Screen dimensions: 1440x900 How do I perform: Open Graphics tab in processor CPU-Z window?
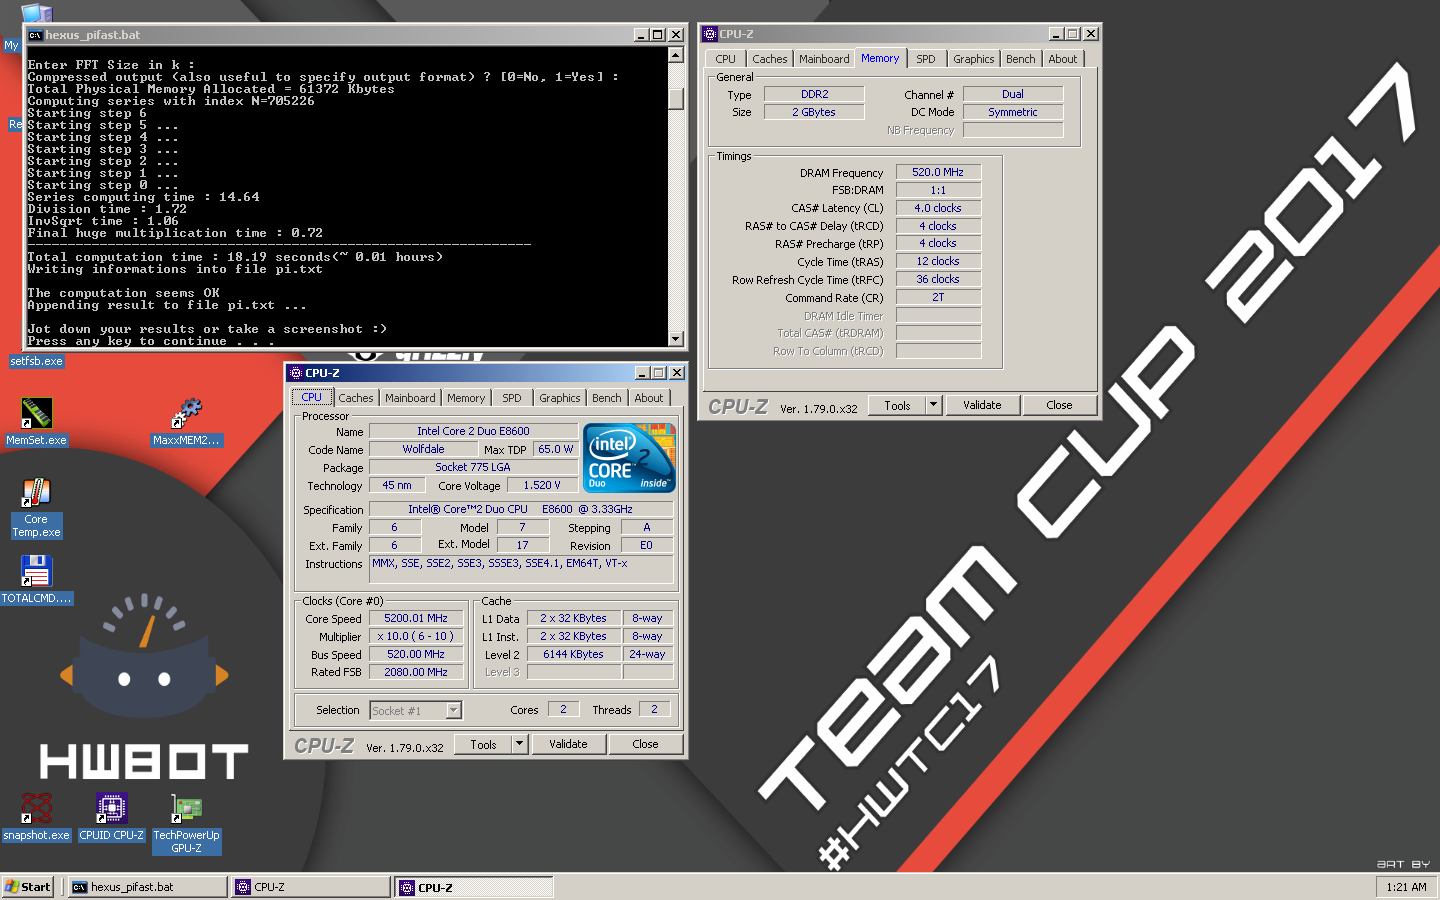pos(560,398)
